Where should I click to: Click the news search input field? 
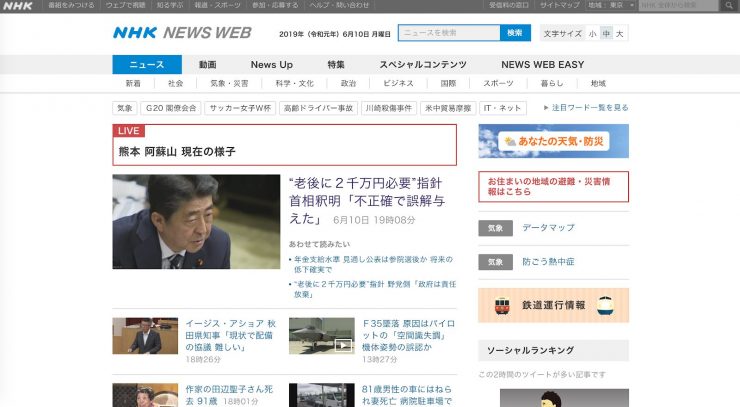tap(449, 33)
